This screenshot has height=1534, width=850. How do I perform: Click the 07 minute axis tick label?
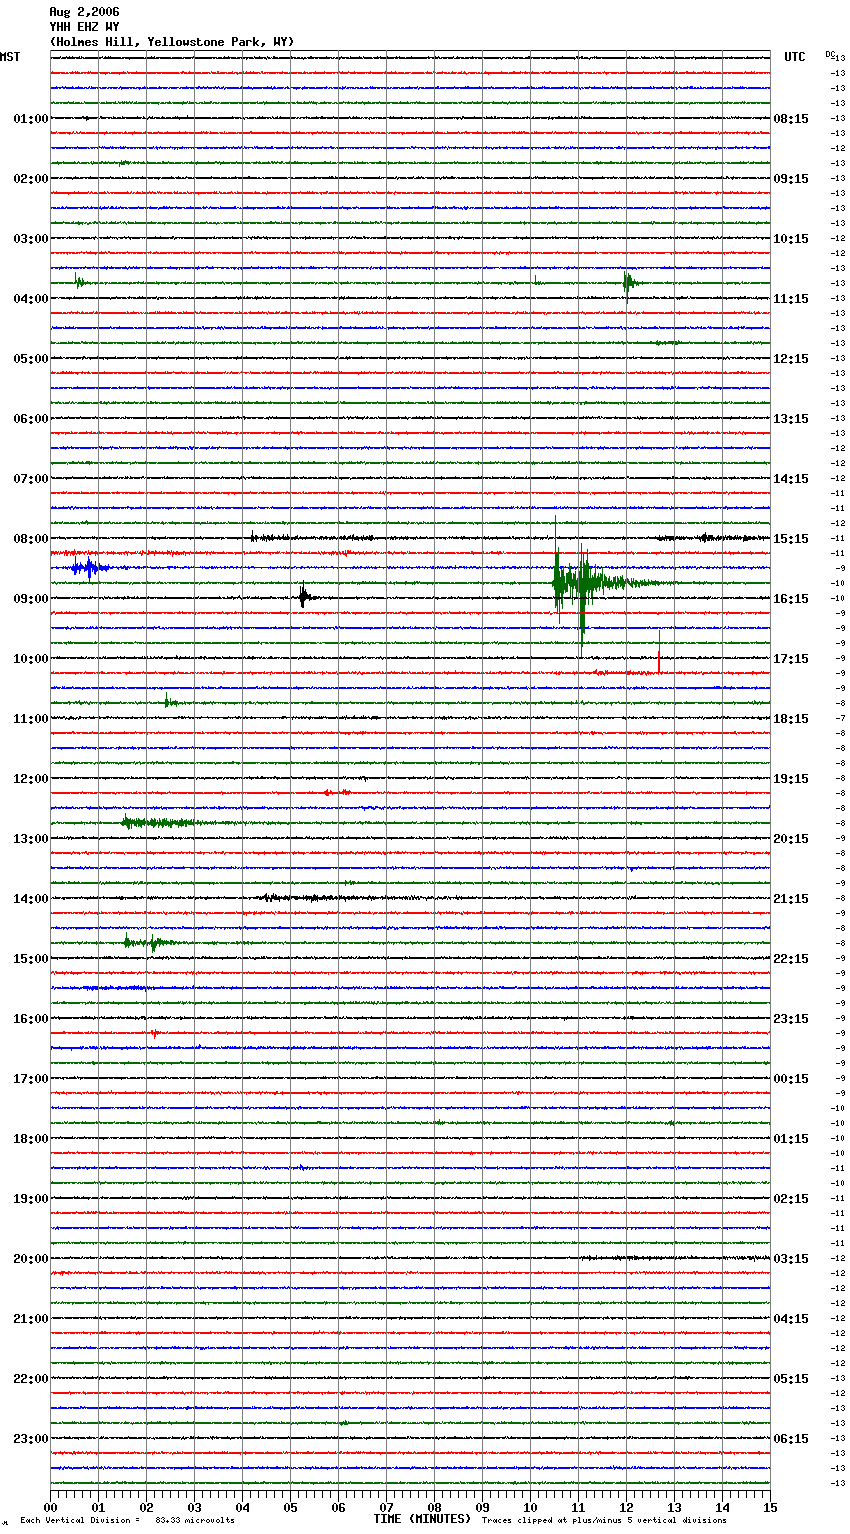(x=387, y=1506)
